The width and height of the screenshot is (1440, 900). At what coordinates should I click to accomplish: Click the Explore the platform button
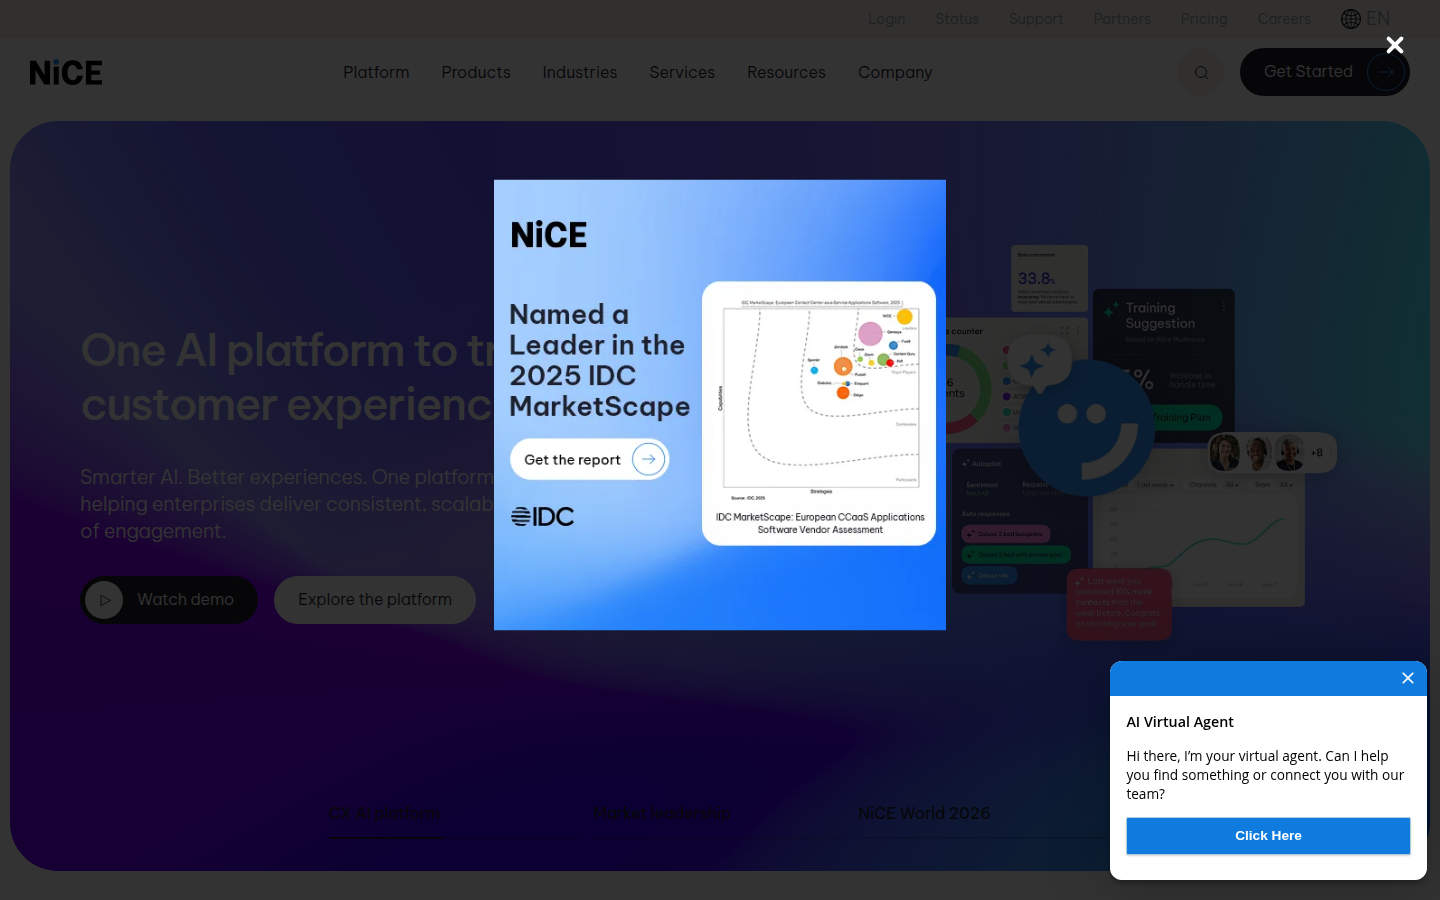[375, 600]
